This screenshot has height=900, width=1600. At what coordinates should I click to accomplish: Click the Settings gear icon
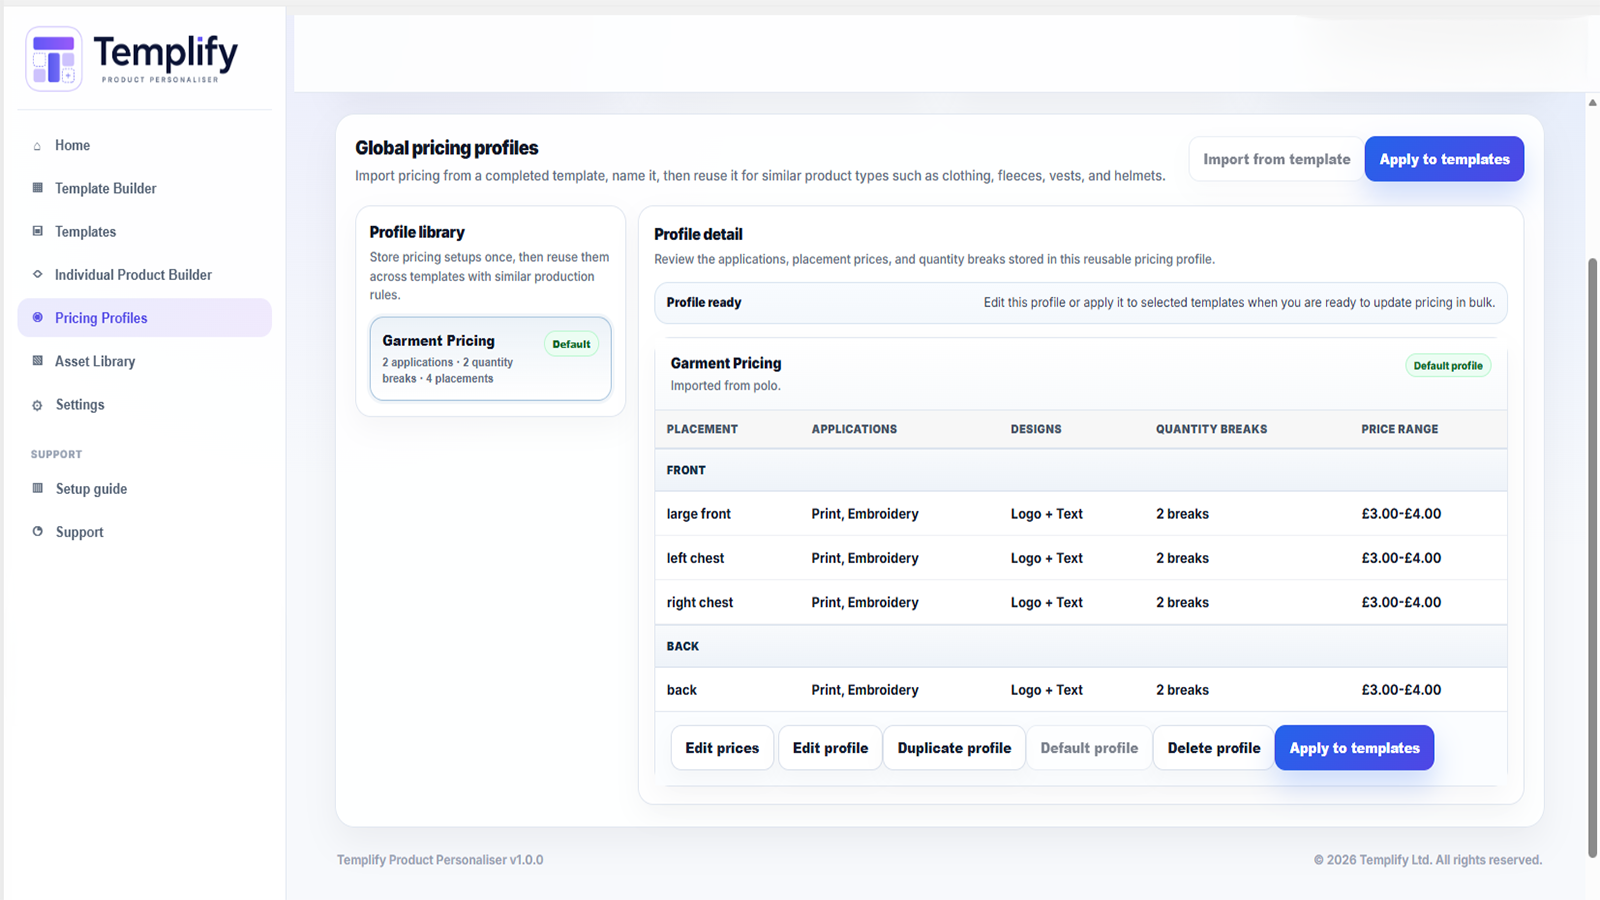click(x=37, y=405)
